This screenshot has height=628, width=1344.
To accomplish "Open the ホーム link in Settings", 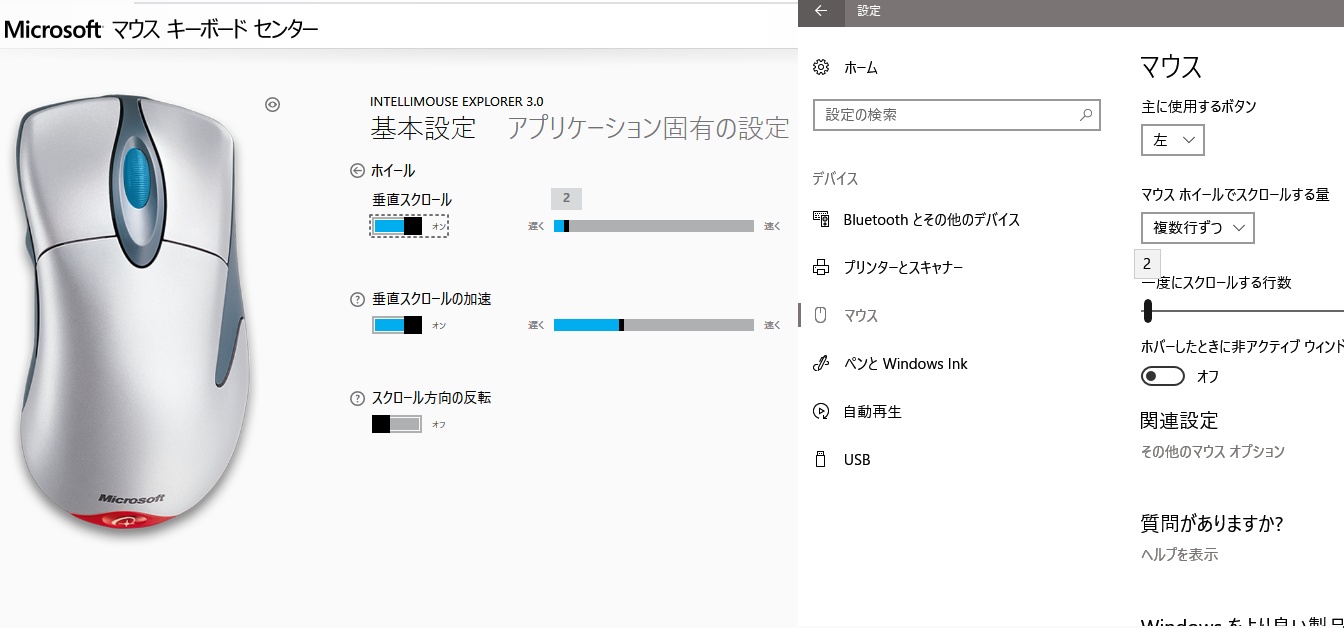I will (861, 67).
